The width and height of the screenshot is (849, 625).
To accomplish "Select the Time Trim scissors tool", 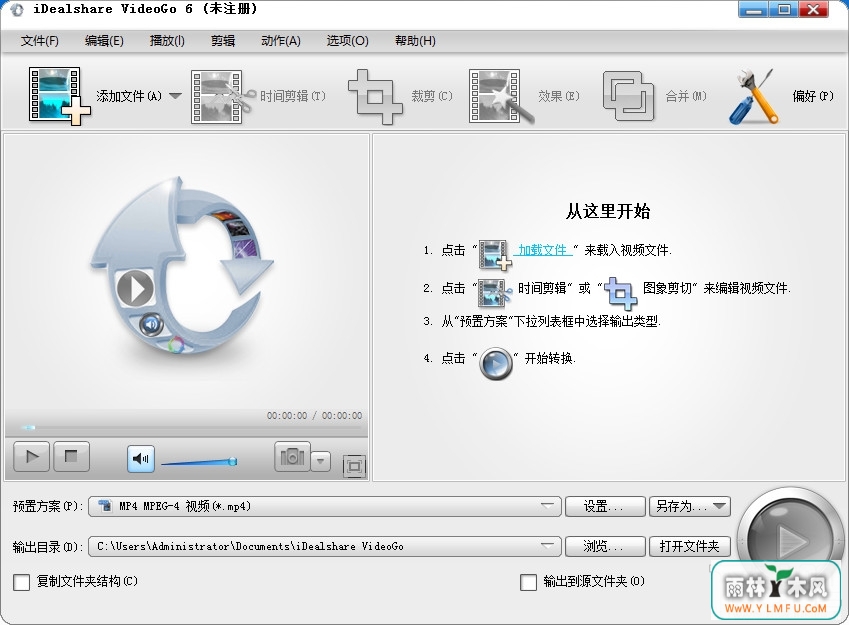I will coord(223,96).
